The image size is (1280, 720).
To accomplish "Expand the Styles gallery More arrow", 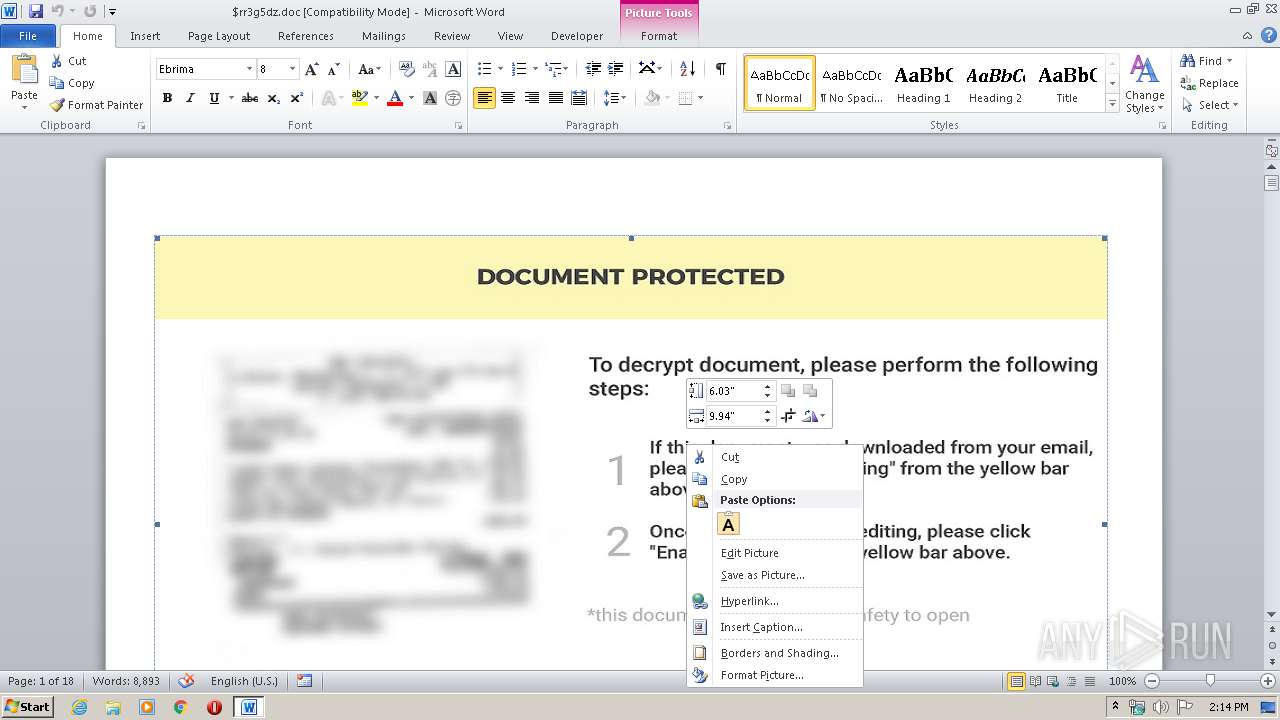I will click(x=1112, y=104).
